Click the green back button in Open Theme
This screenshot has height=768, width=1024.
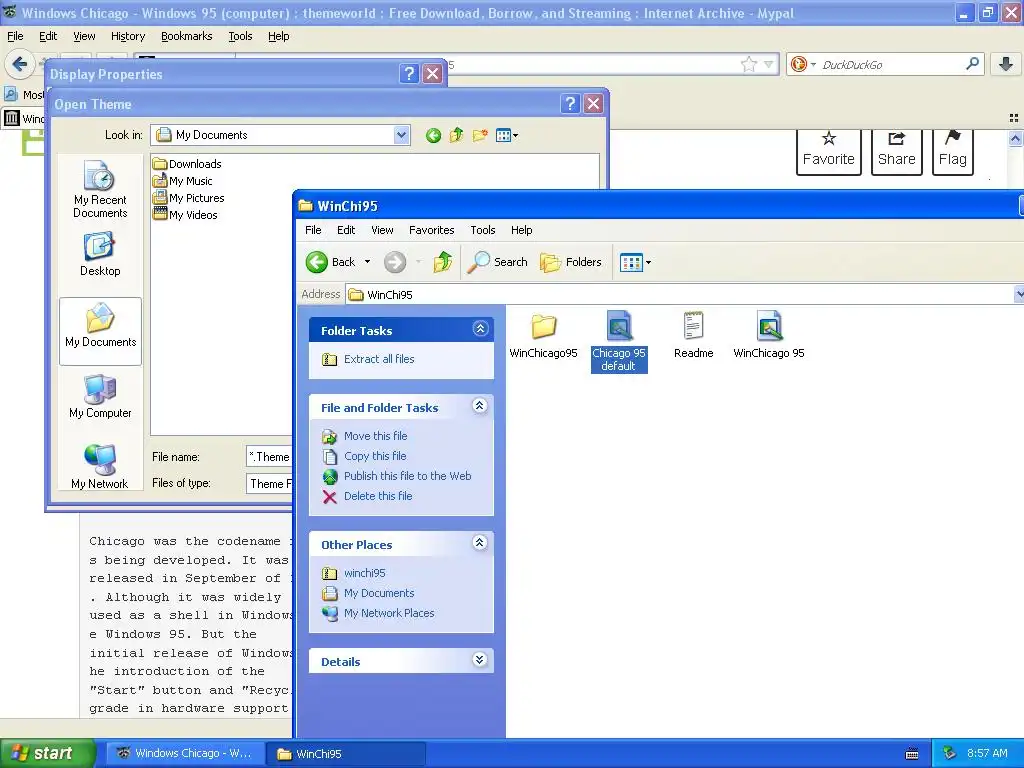point(433,136)
